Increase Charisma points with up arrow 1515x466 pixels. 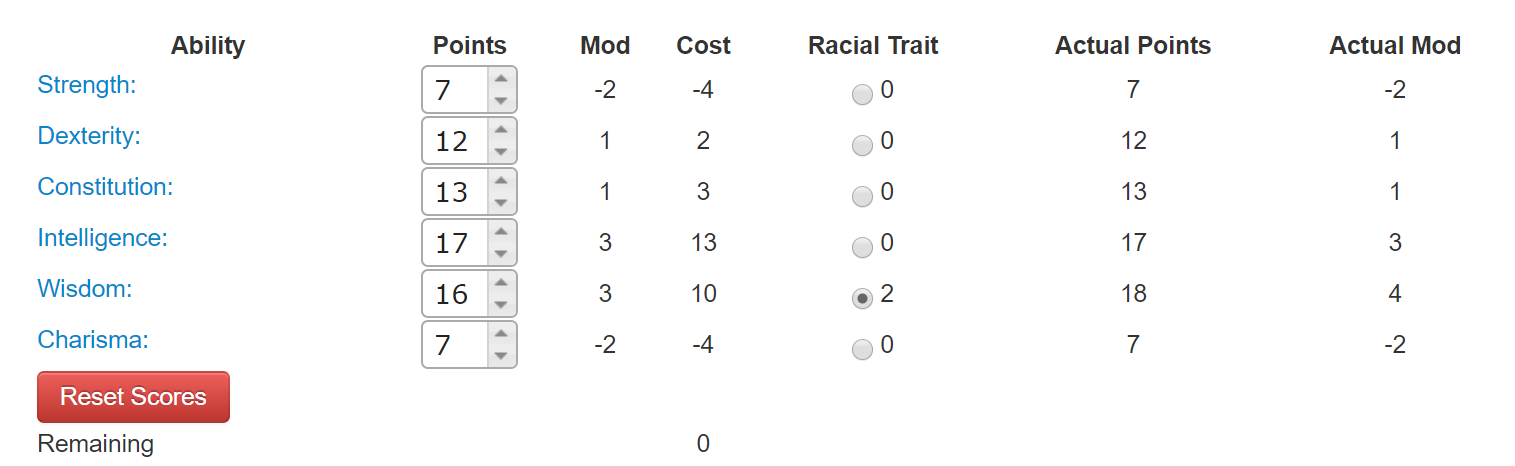(x=500, y=334)
